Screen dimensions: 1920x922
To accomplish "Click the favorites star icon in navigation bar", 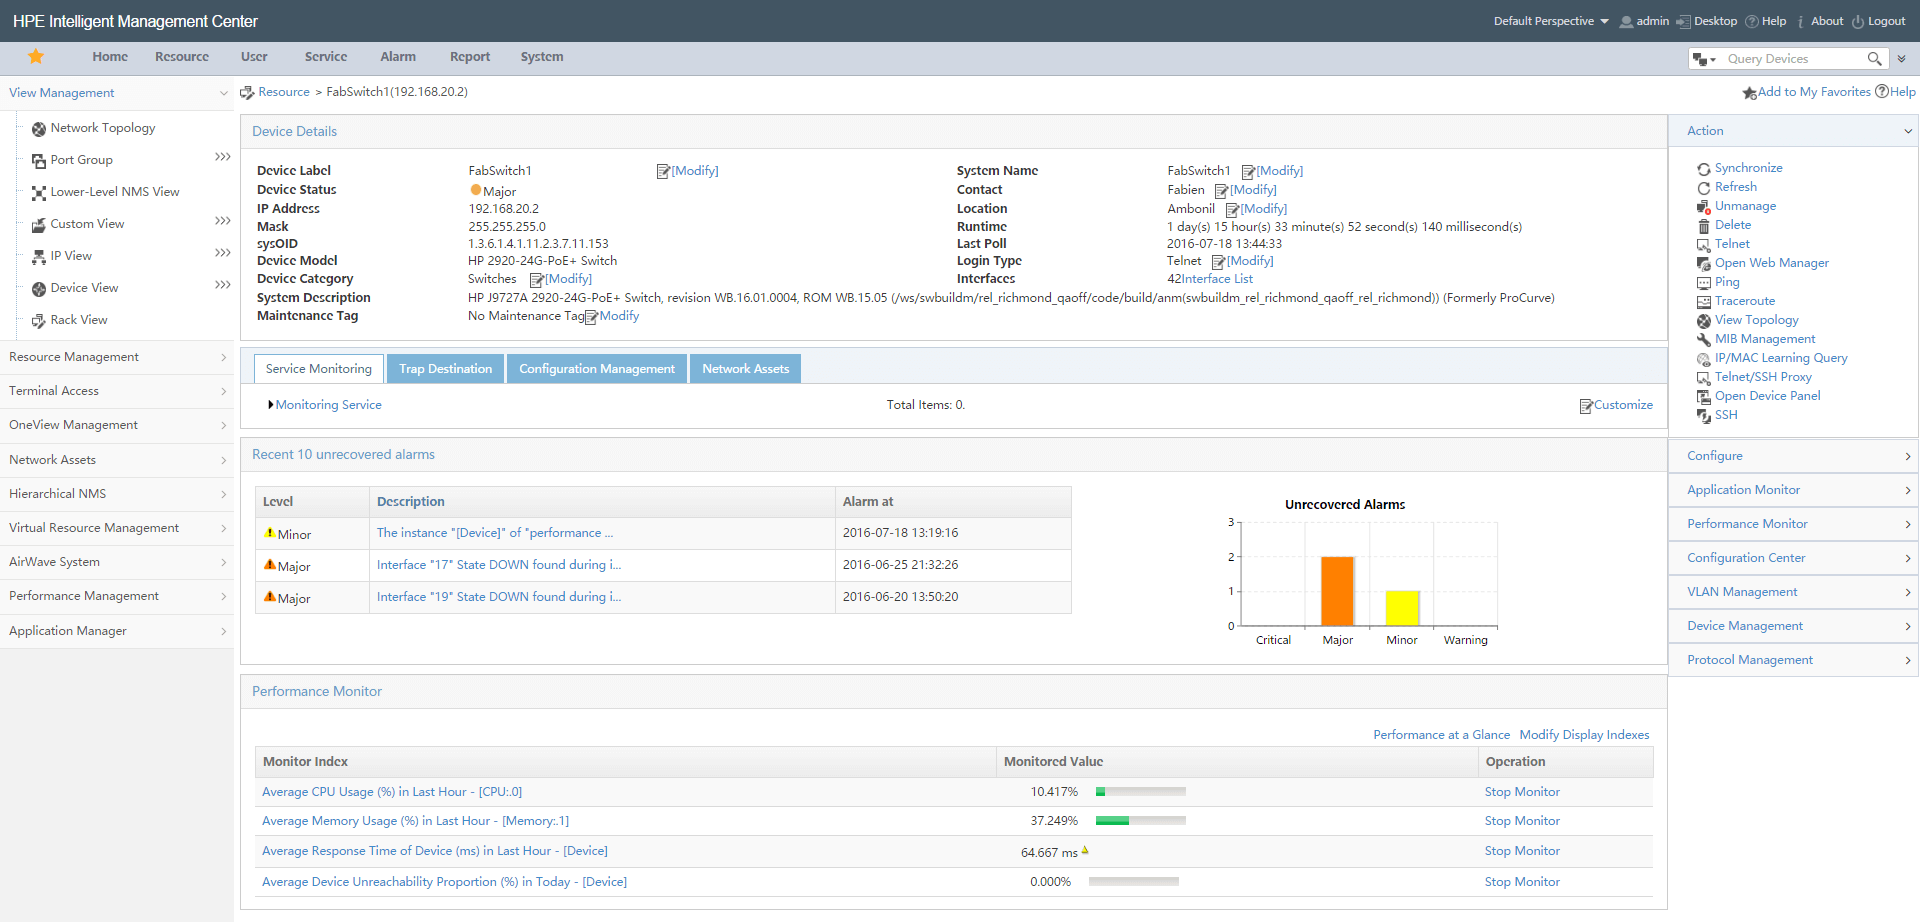I will pos(36,57).
